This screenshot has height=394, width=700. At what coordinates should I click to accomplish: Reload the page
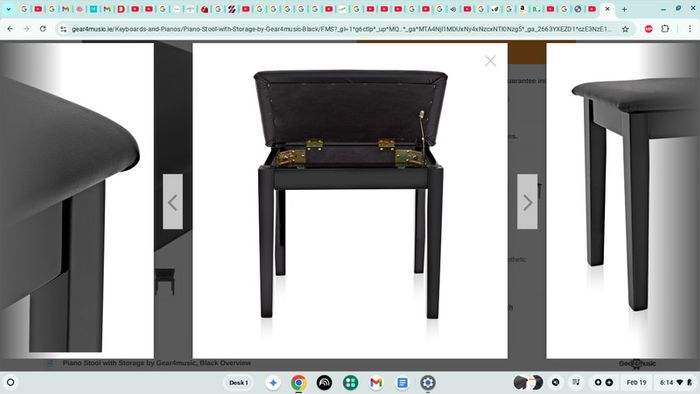tap(43, 29)
